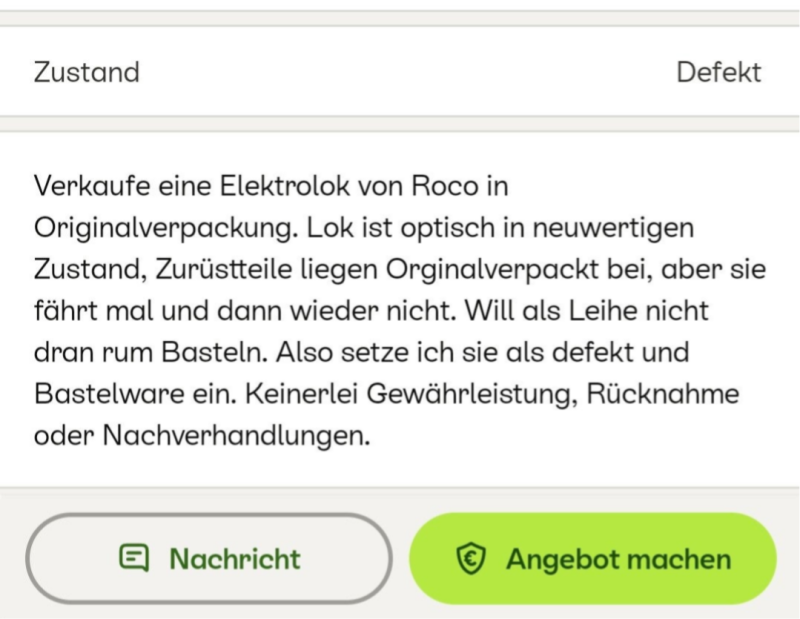The height and width of the screenshot is (619, 800).
Task: Open a message via the Nachricht button
Action: point(209,559)
